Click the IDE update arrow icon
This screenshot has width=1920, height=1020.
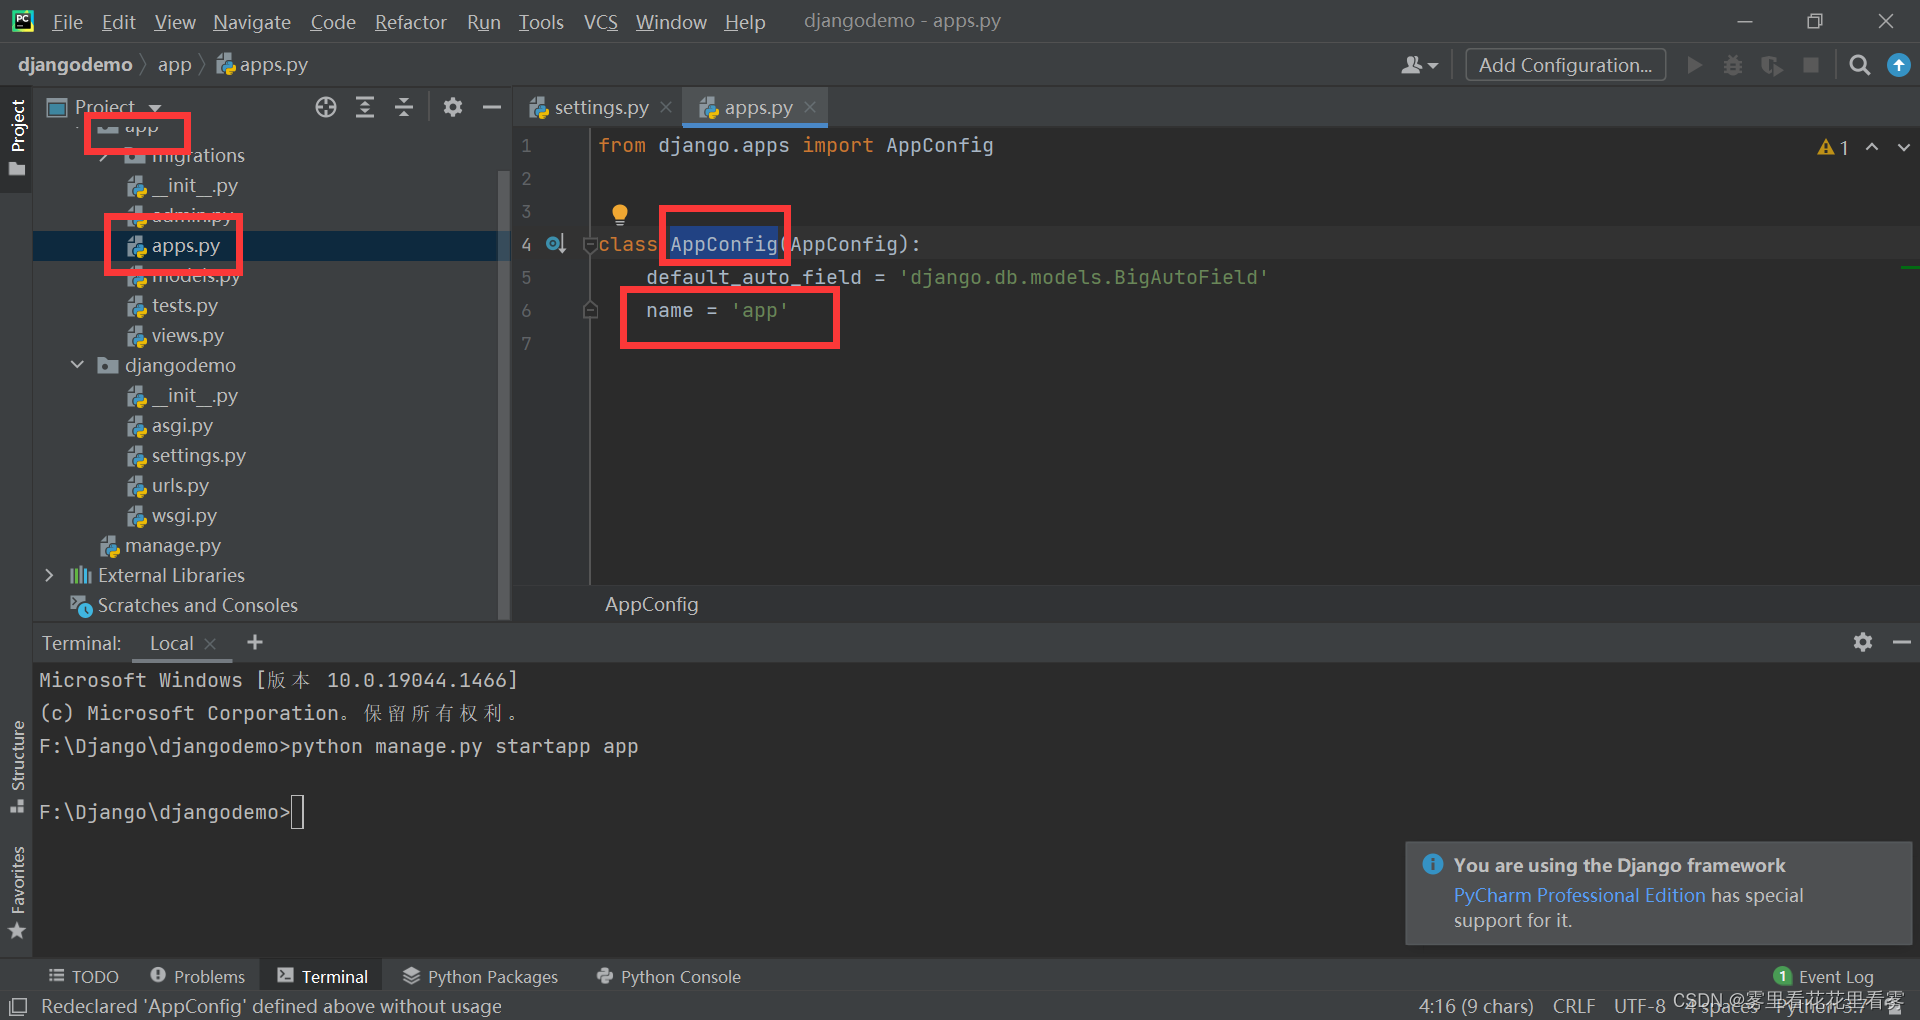pos(1898,65)
